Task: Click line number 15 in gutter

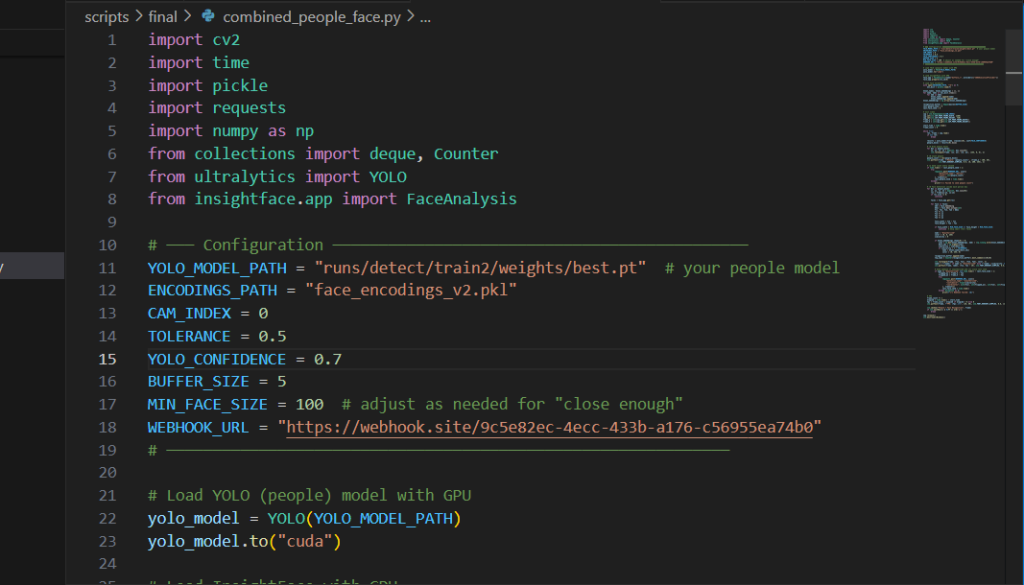Action: [107, 359]
